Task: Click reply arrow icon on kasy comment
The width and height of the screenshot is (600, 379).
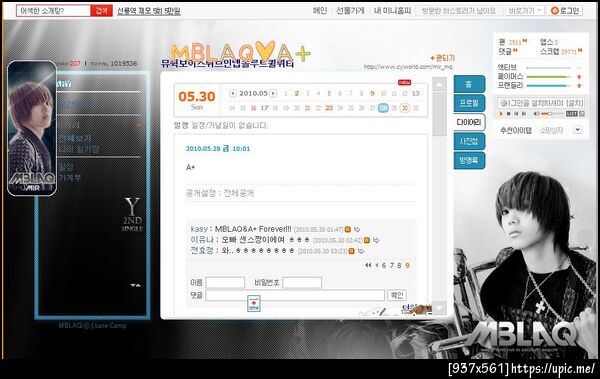Action: click(357, 229)
